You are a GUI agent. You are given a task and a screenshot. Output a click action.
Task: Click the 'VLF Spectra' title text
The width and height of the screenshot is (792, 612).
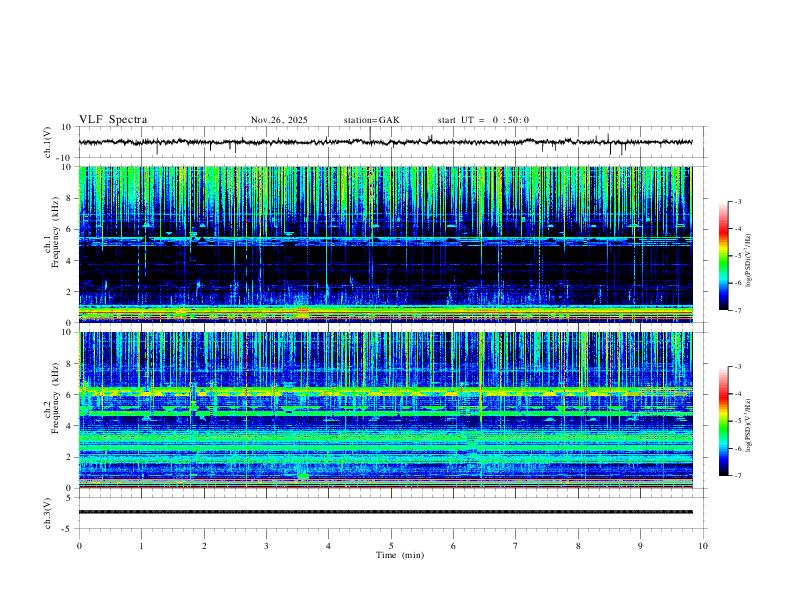tap(113, 120)
